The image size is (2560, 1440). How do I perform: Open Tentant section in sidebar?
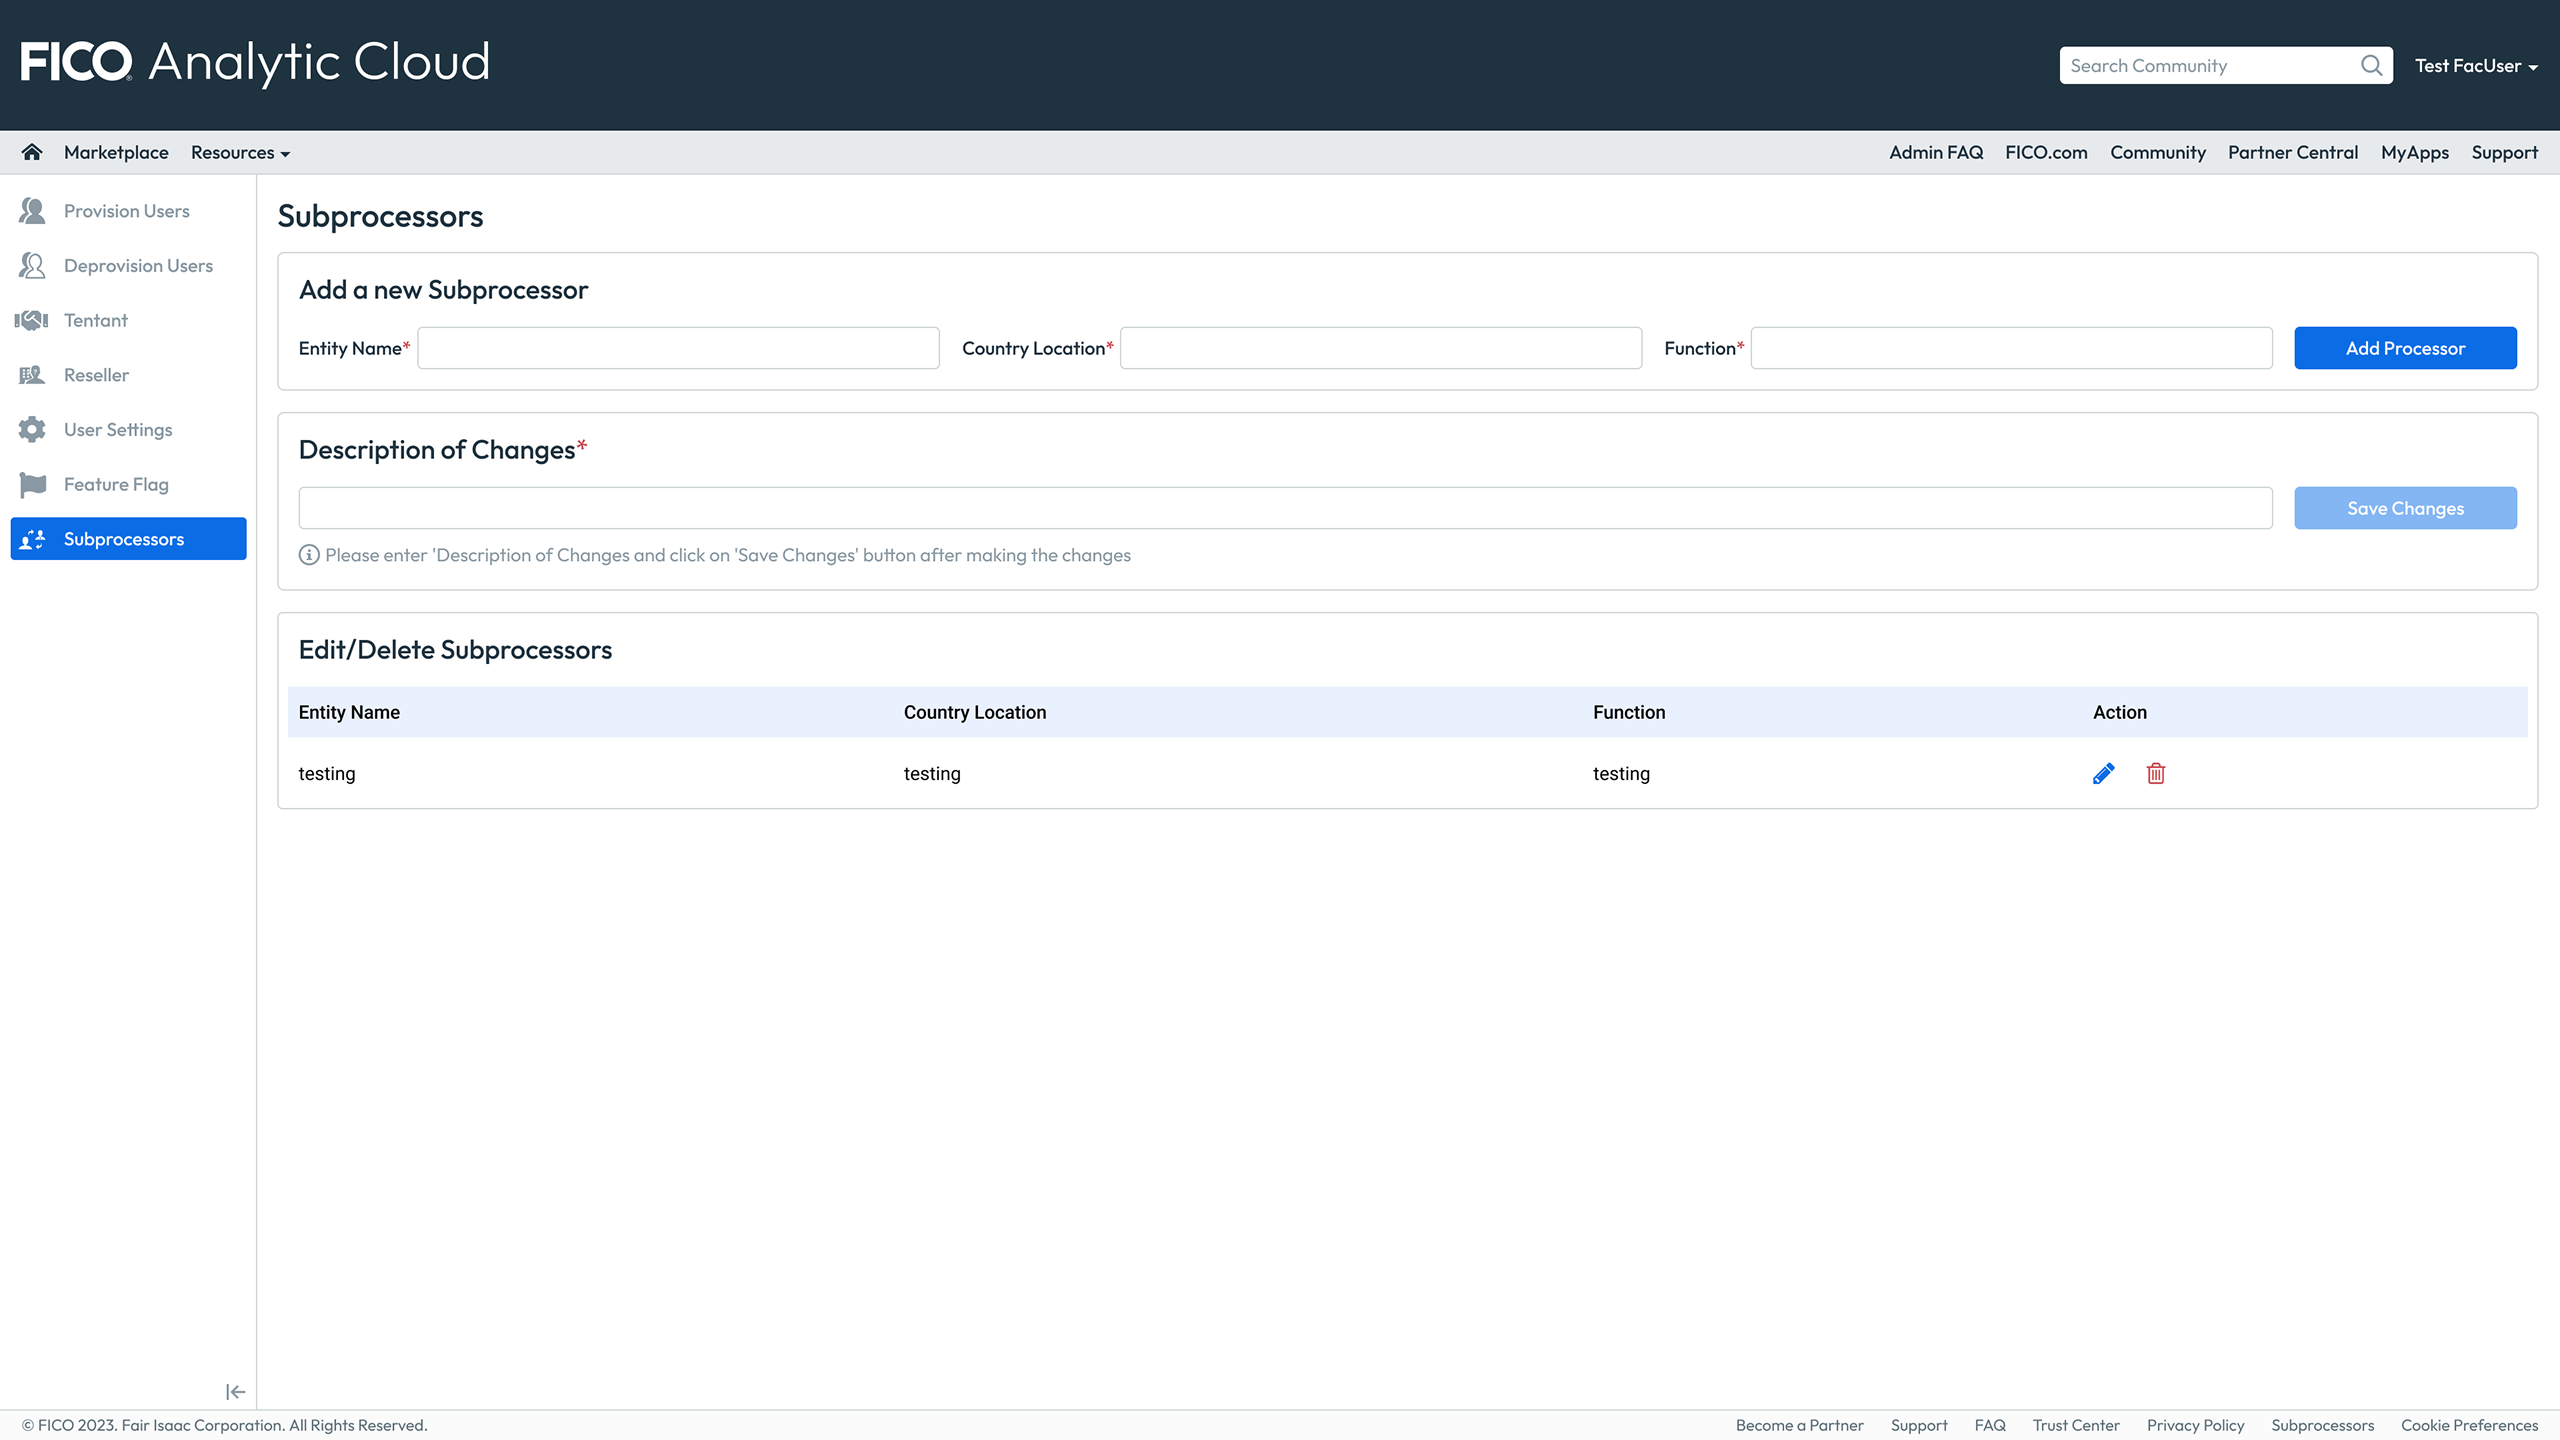click(96, 321)
